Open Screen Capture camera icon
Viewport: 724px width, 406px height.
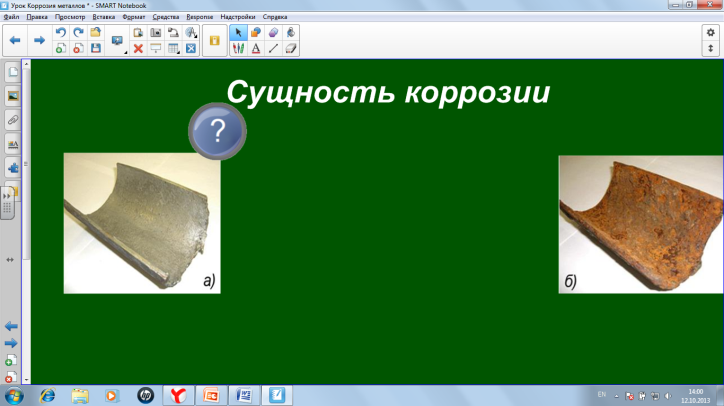(x=156, y=32)
